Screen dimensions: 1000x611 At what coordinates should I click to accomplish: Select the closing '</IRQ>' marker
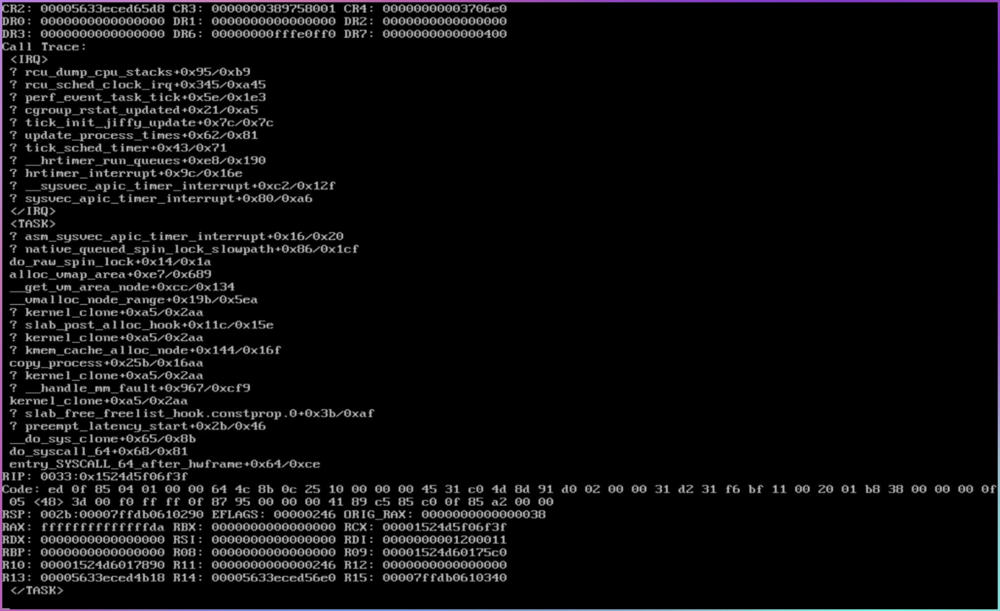33,211
